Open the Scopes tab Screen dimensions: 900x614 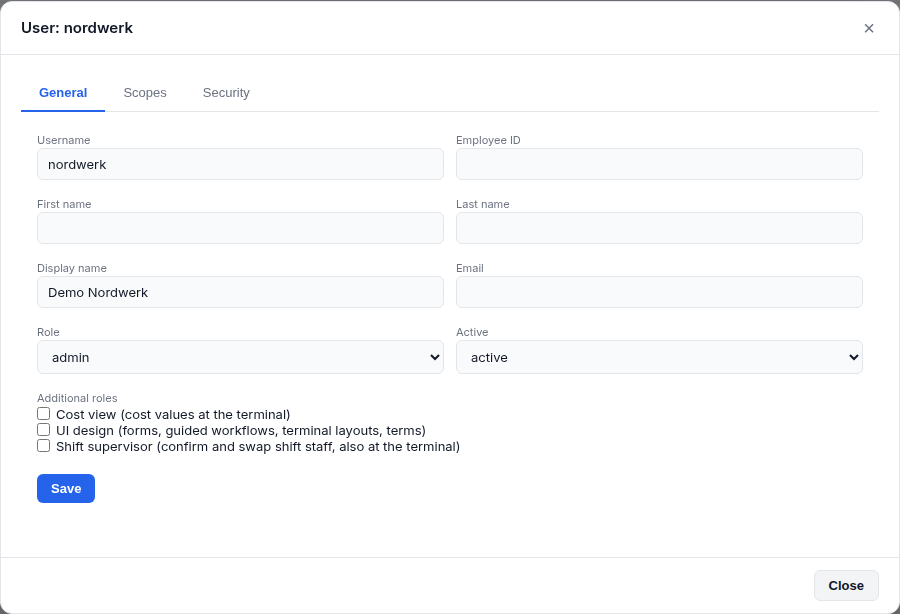pyautogui.click(x=145, y=93)
